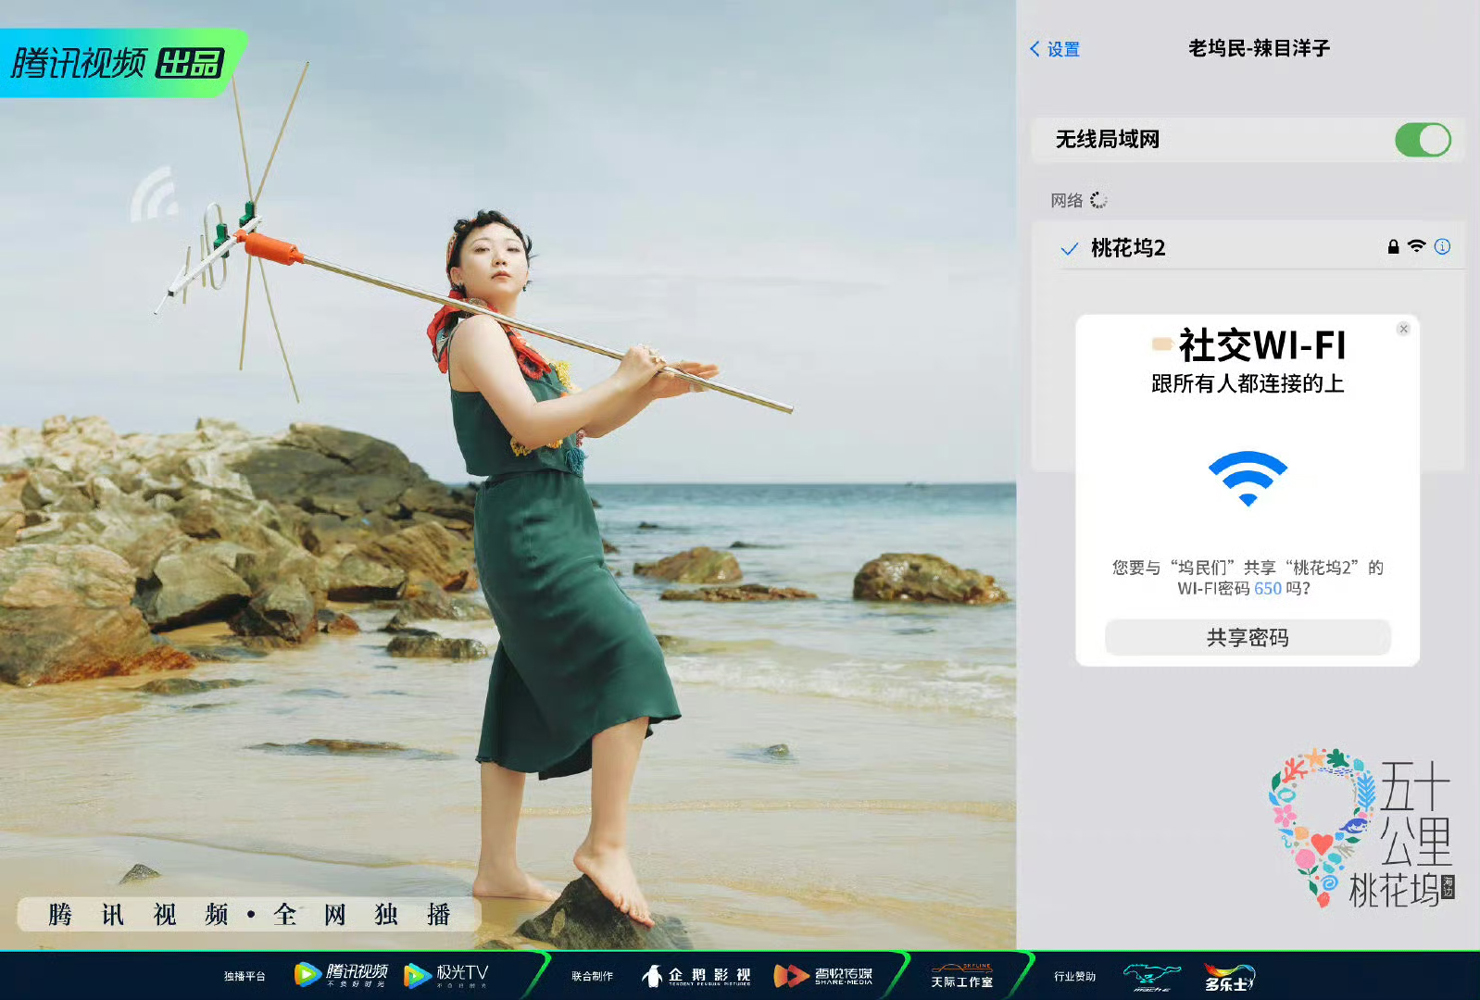Click the blue 650 password link

pyautogui.click(x=1267, y=589)
